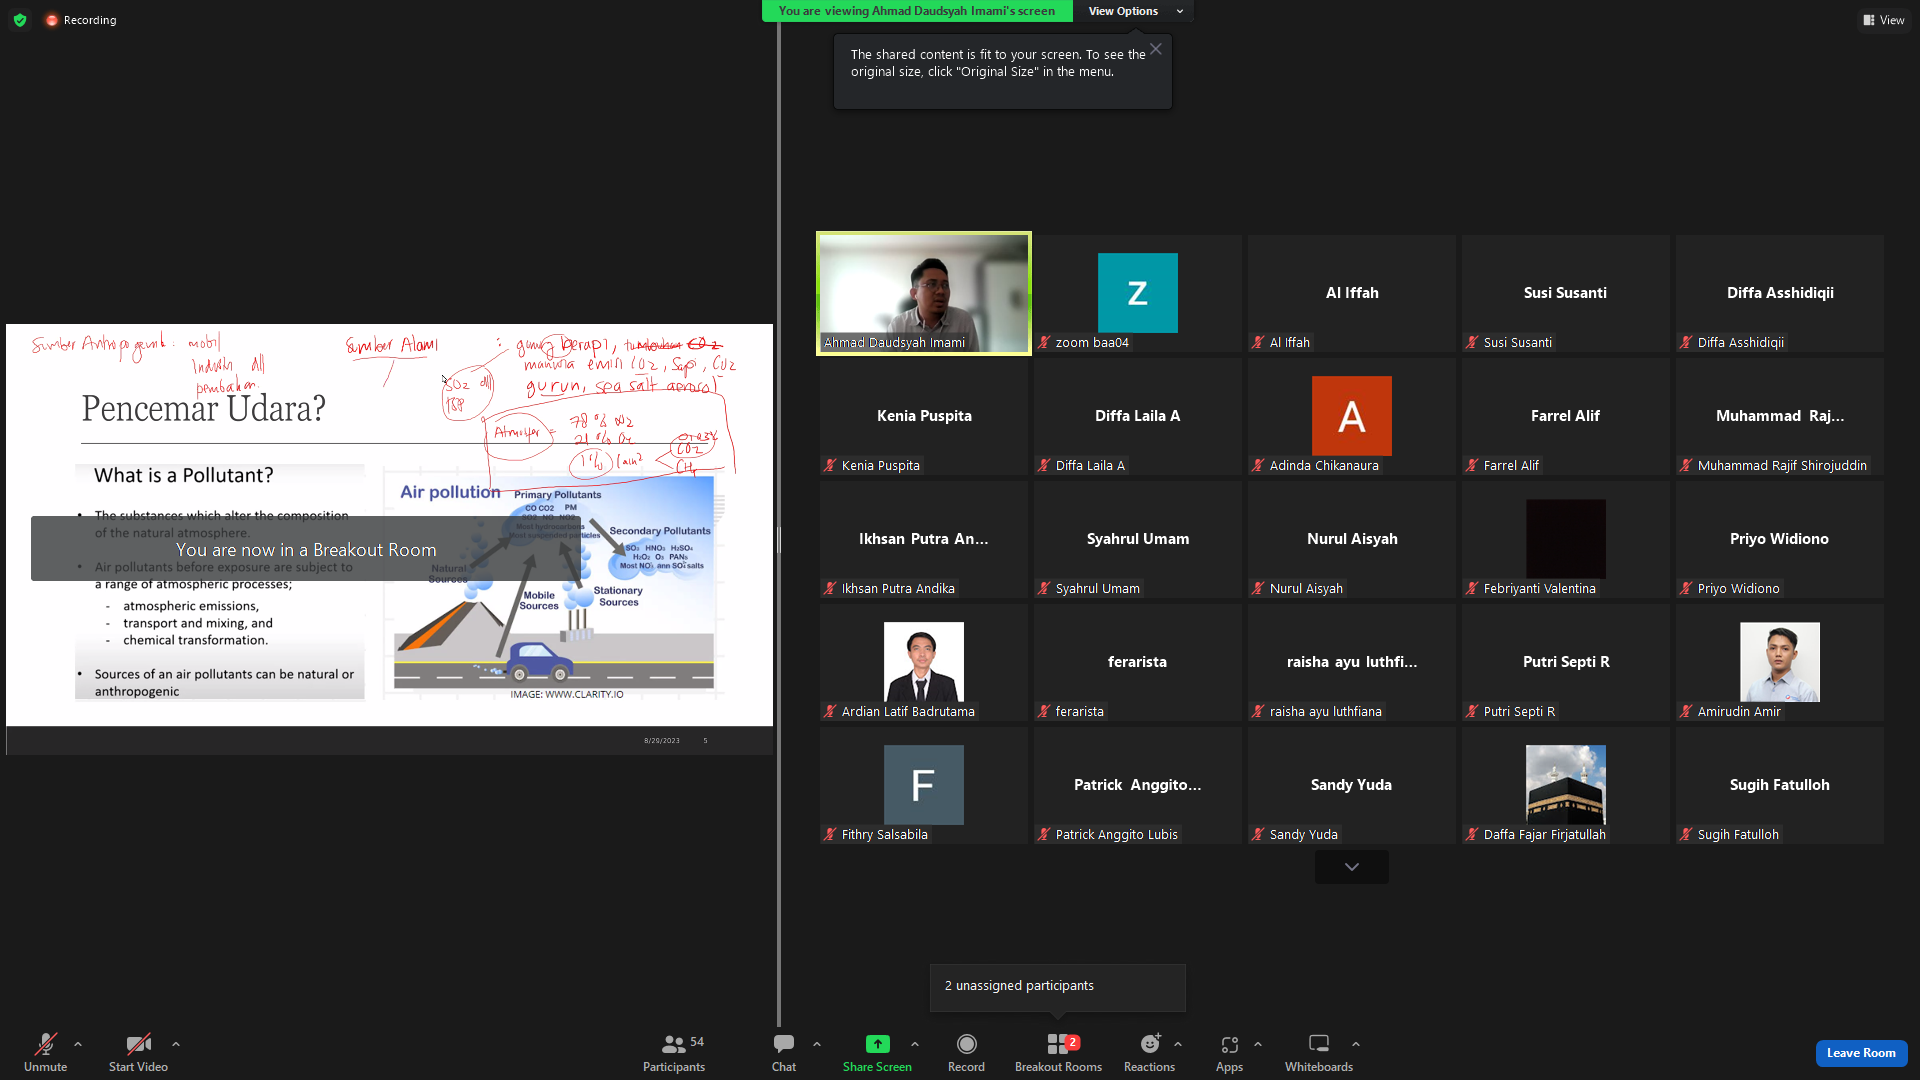Expand reactions options arrow
Viewport: 1920px width, 1080px height.
(1178, 1044)
